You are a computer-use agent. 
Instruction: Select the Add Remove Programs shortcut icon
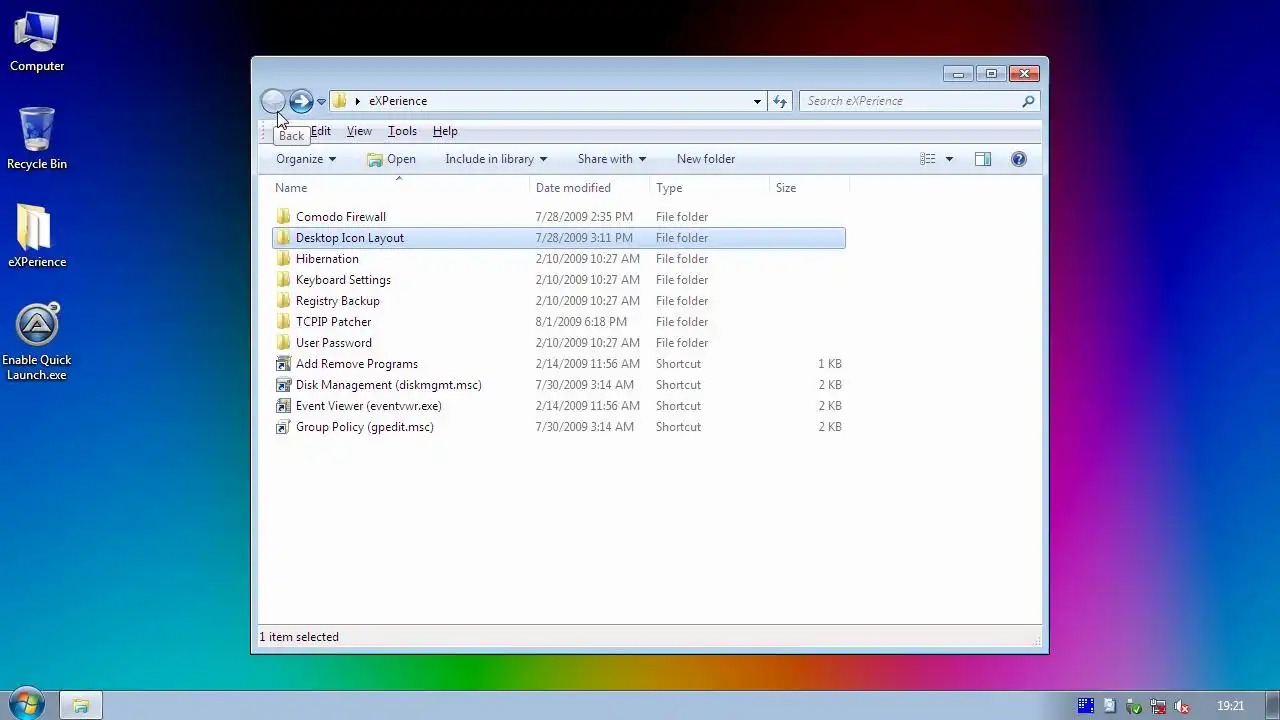(284, 364)
